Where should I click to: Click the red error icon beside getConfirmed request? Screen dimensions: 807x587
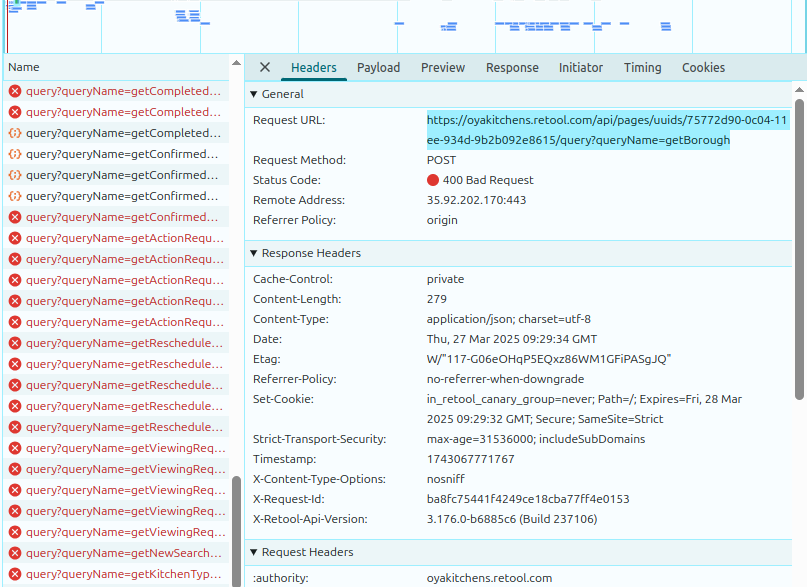tap(15, 217)
